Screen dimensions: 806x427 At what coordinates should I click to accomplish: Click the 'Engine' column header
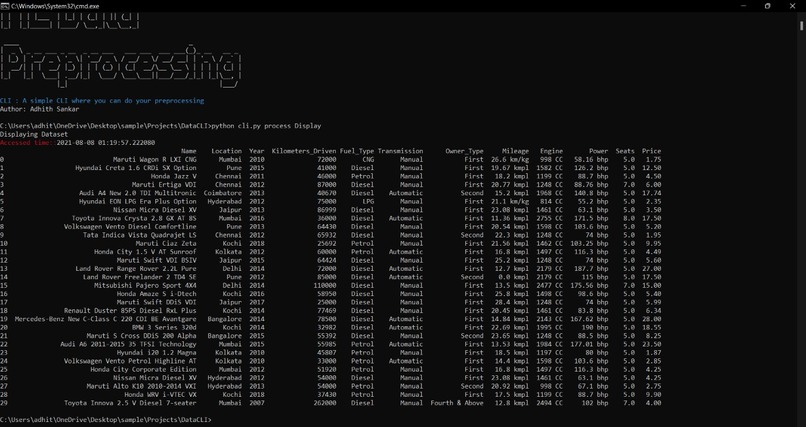pyautogui.click(x=551, y=151)
